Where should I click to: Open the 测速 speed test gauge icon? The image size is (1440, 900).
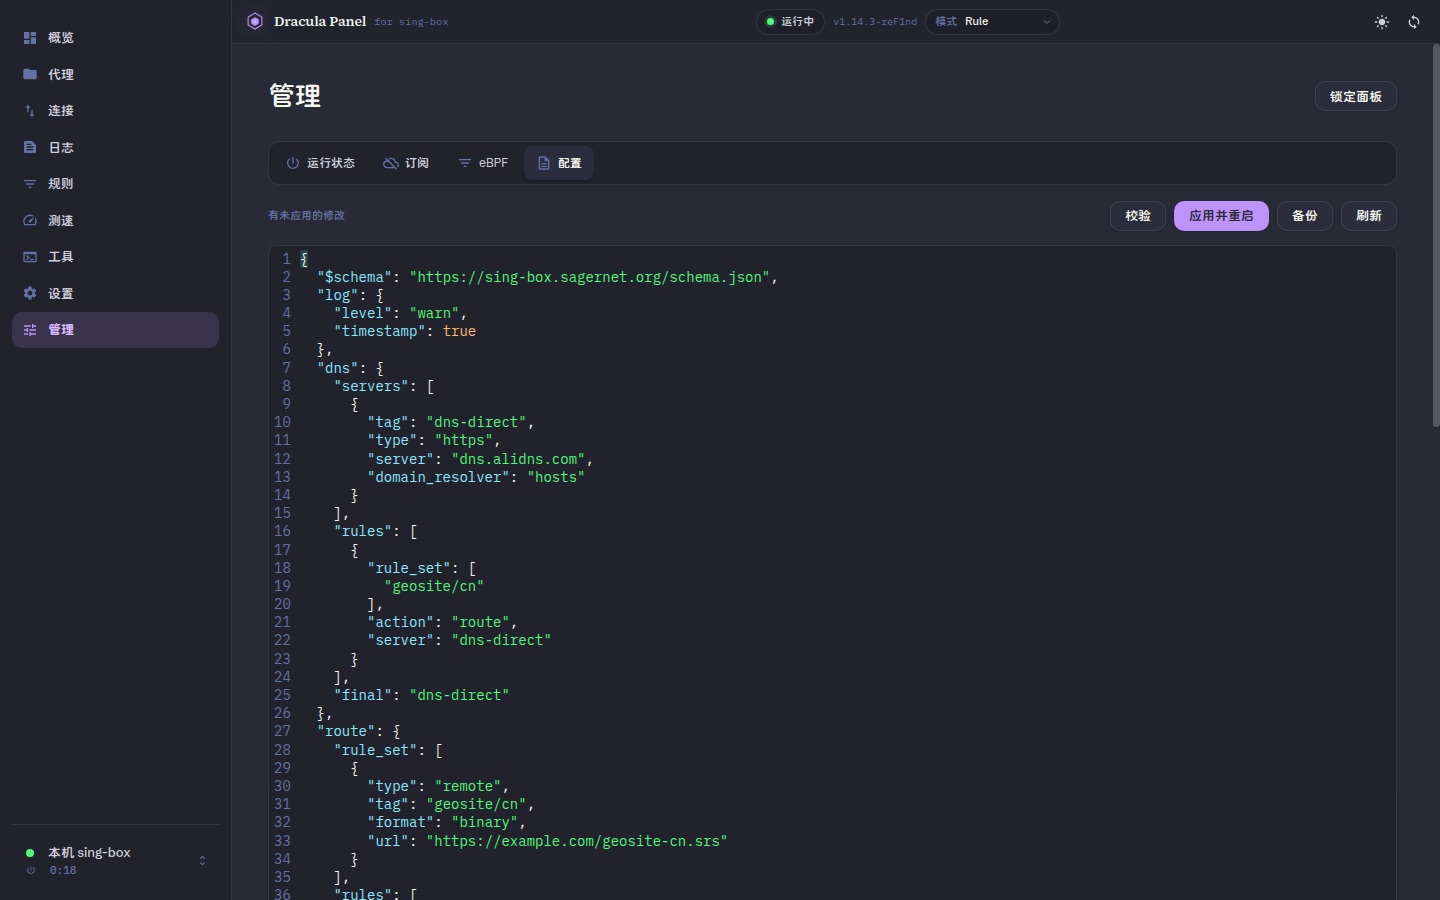coord(30,220)
